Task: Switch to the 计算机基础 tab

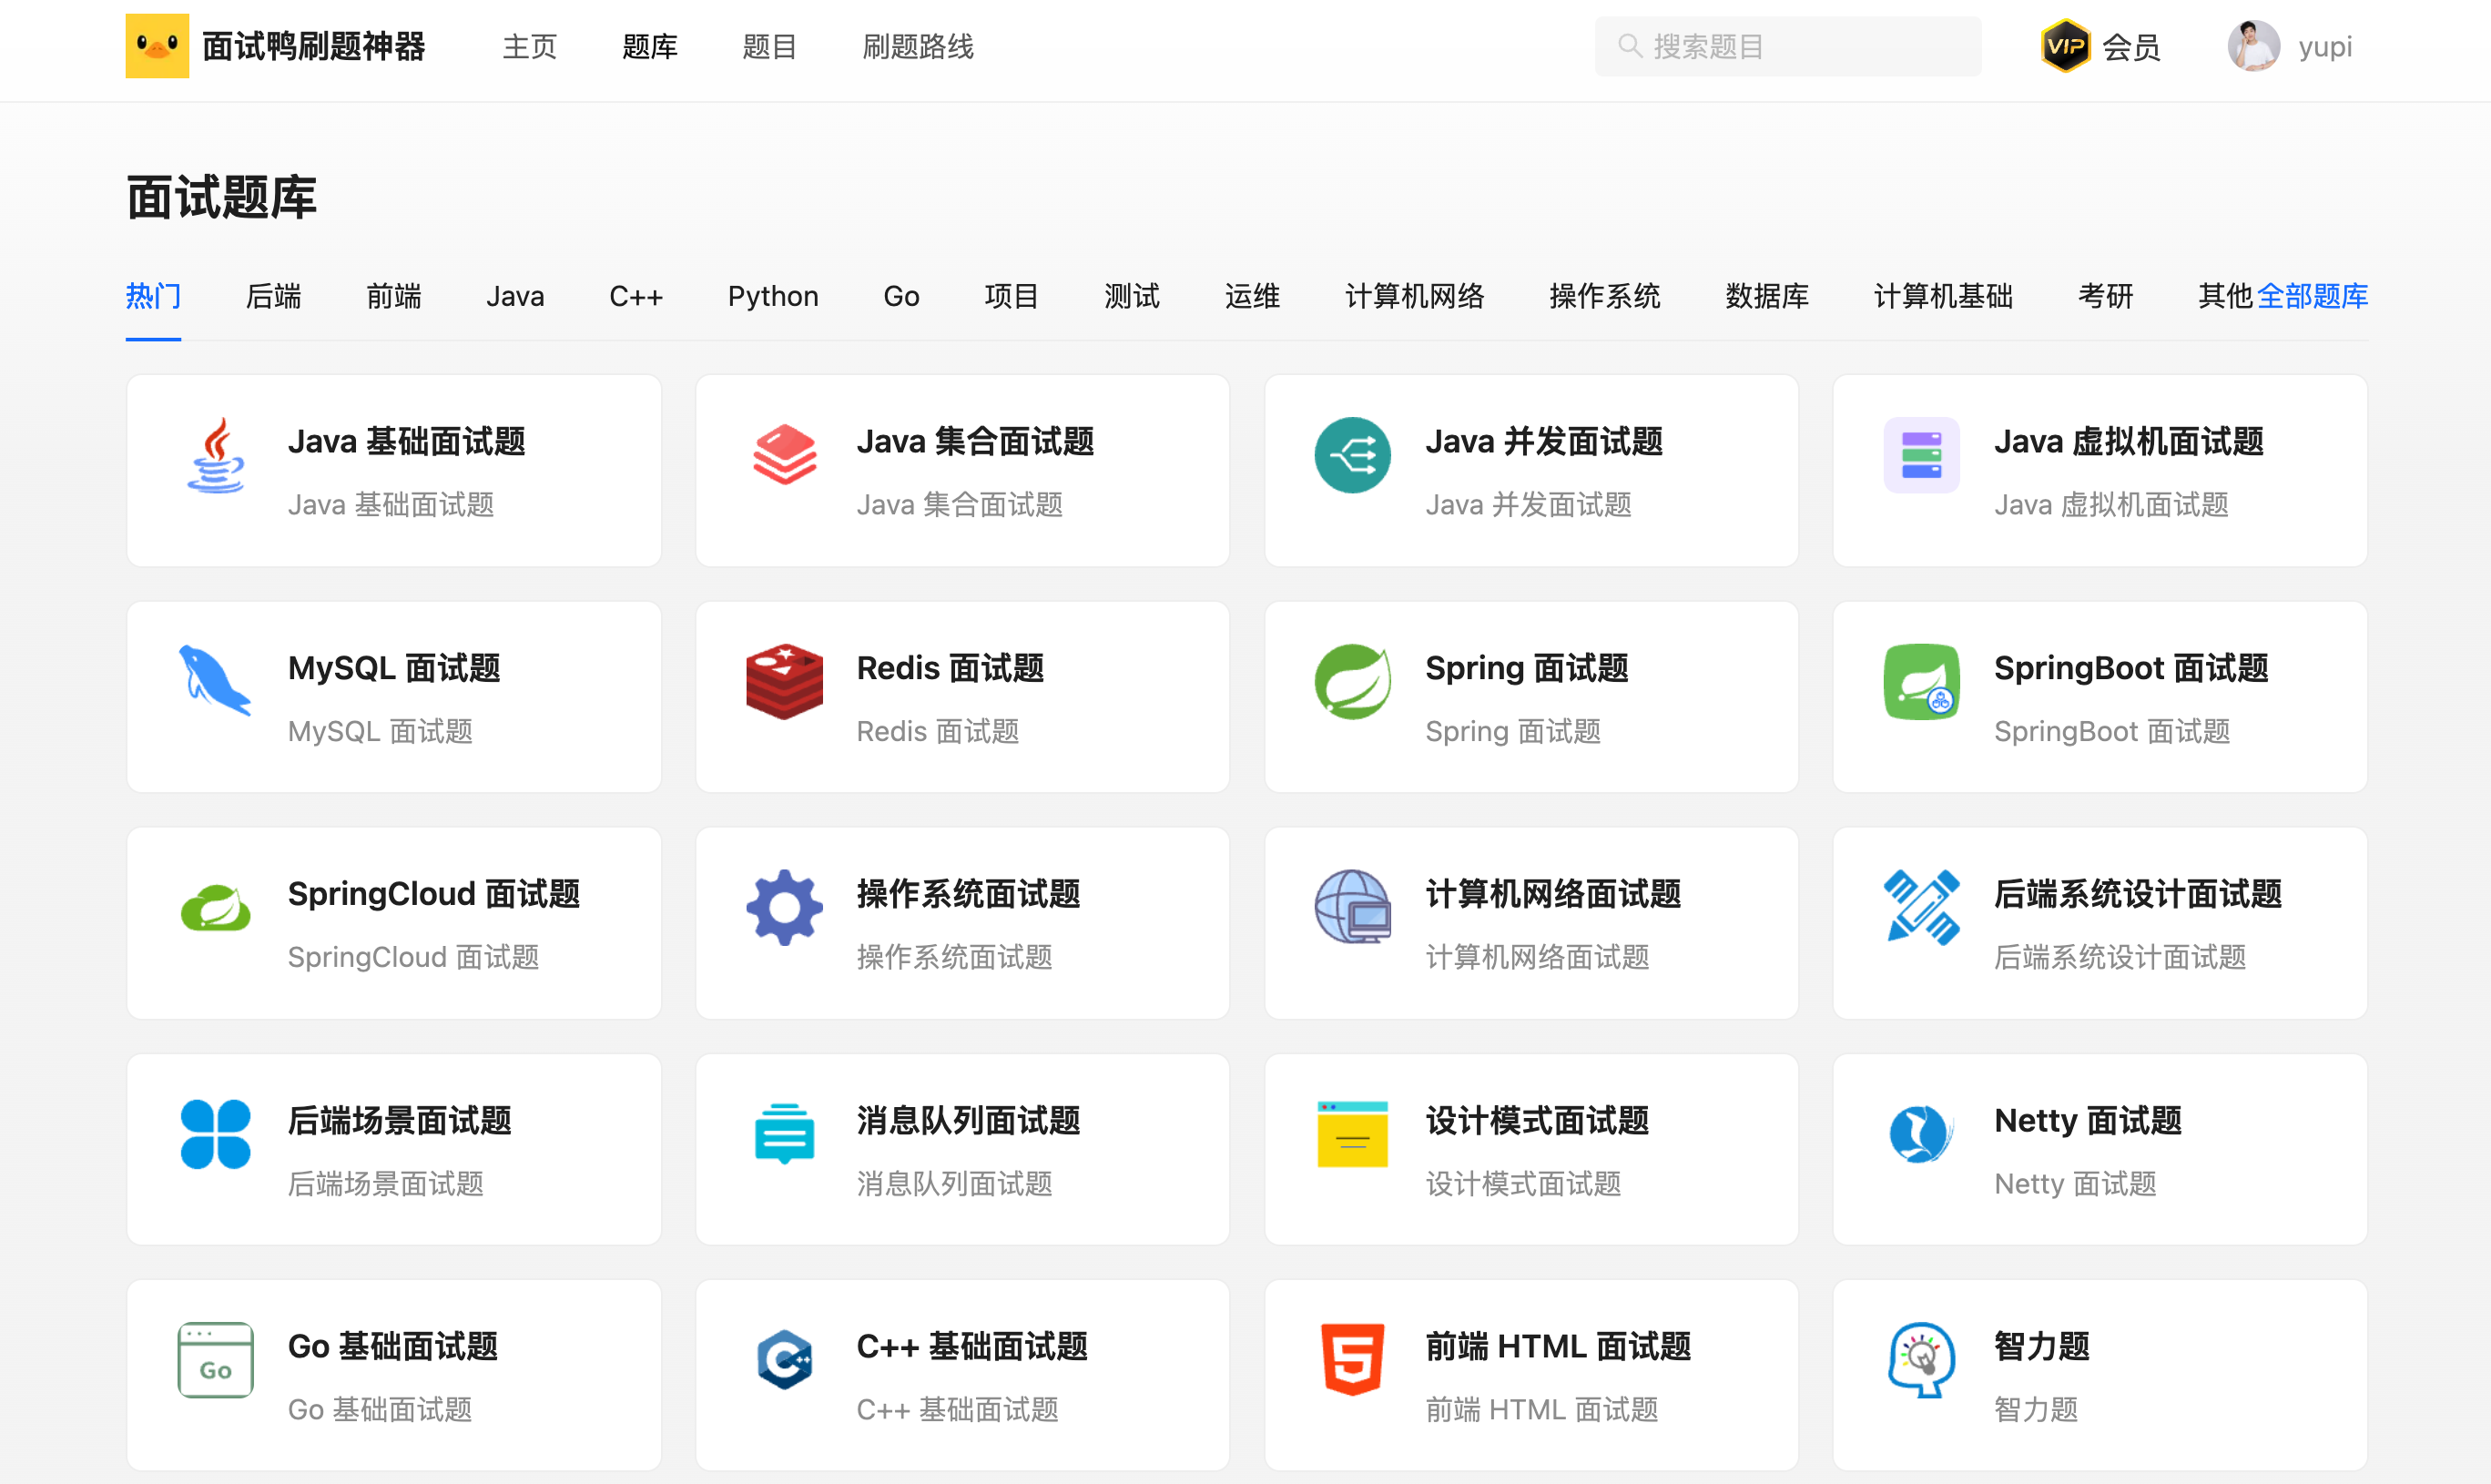Action: tap(1943, 296)
